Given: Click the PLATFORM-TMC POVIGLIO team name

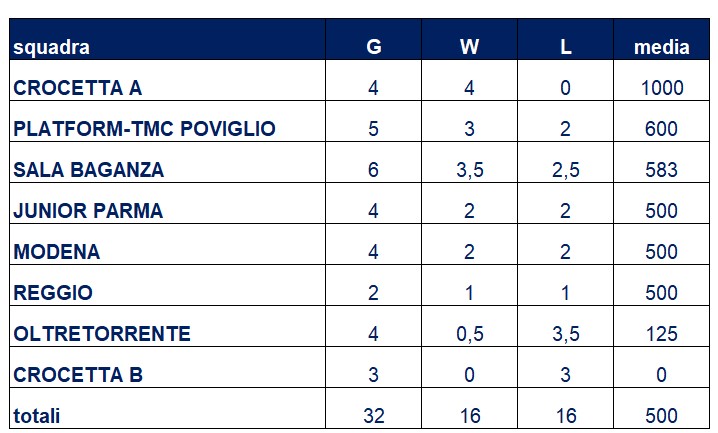Looking at the screenshot, I should pos(144,129).
